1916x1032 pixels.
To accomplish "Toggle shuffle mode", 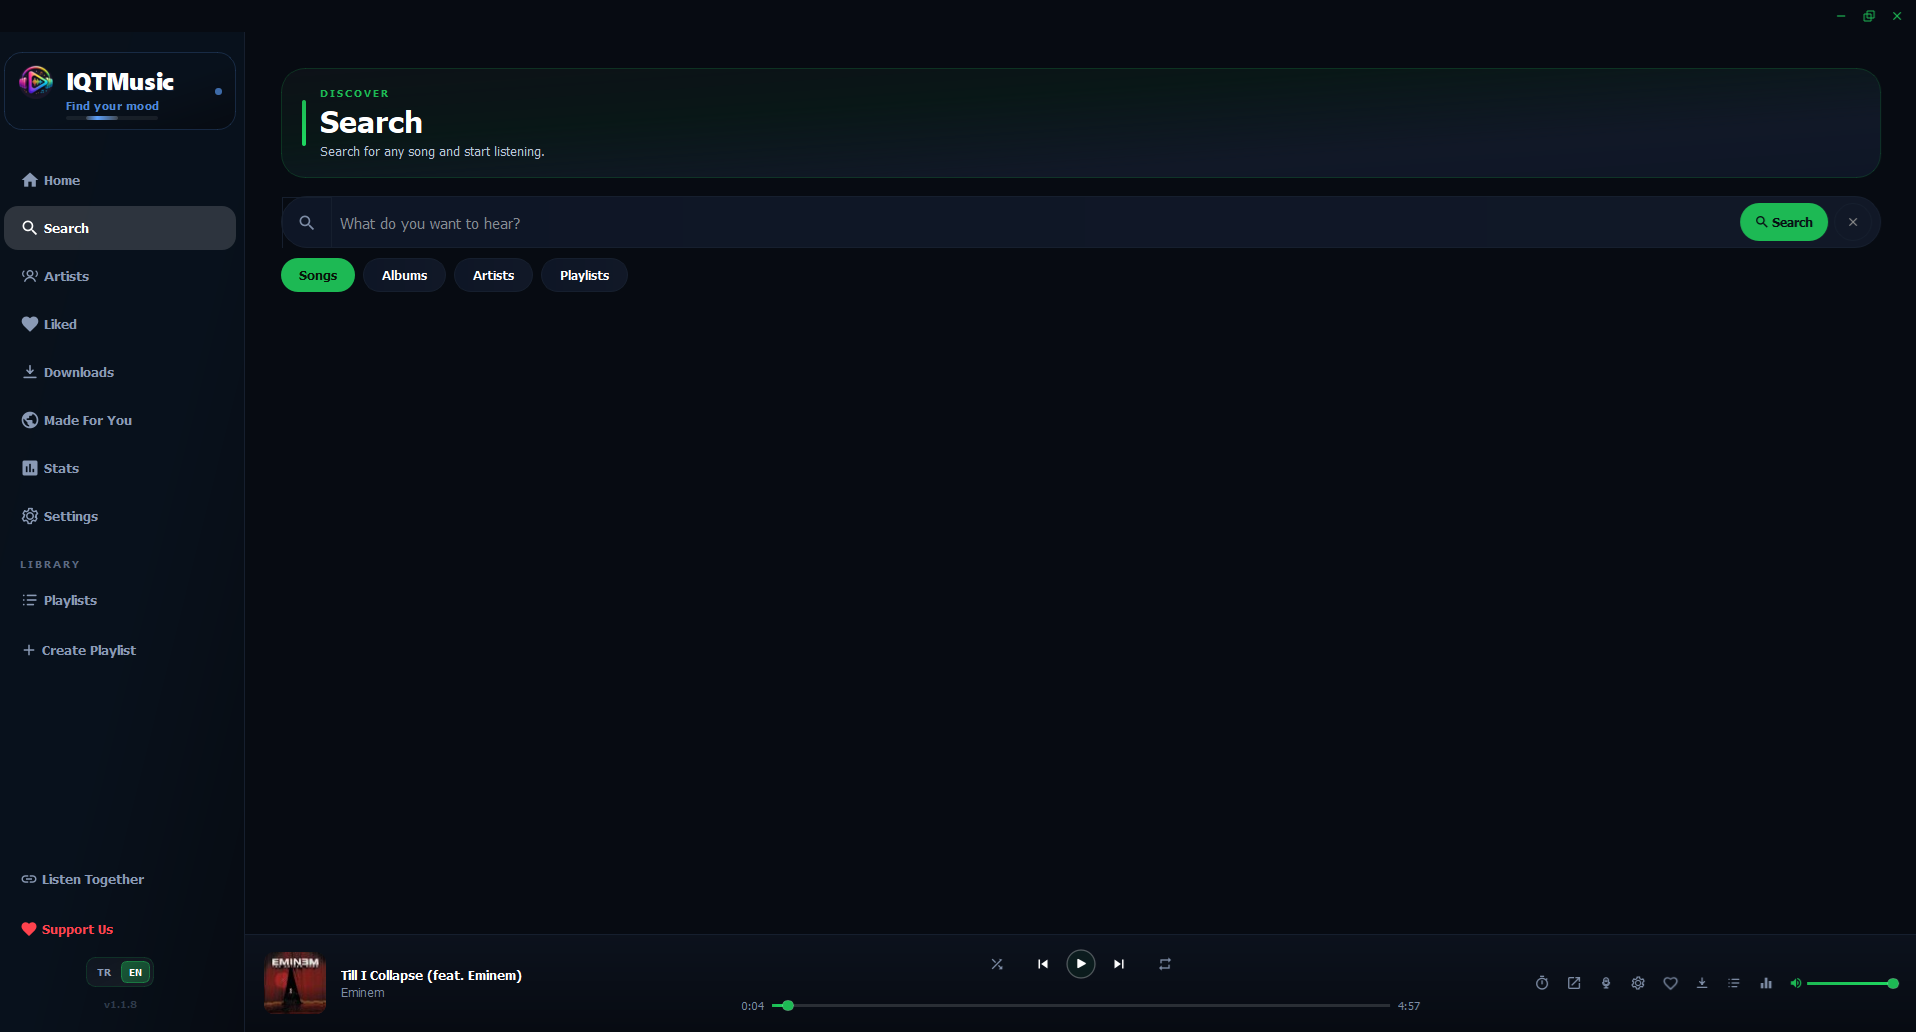I will tap(997, 964).
